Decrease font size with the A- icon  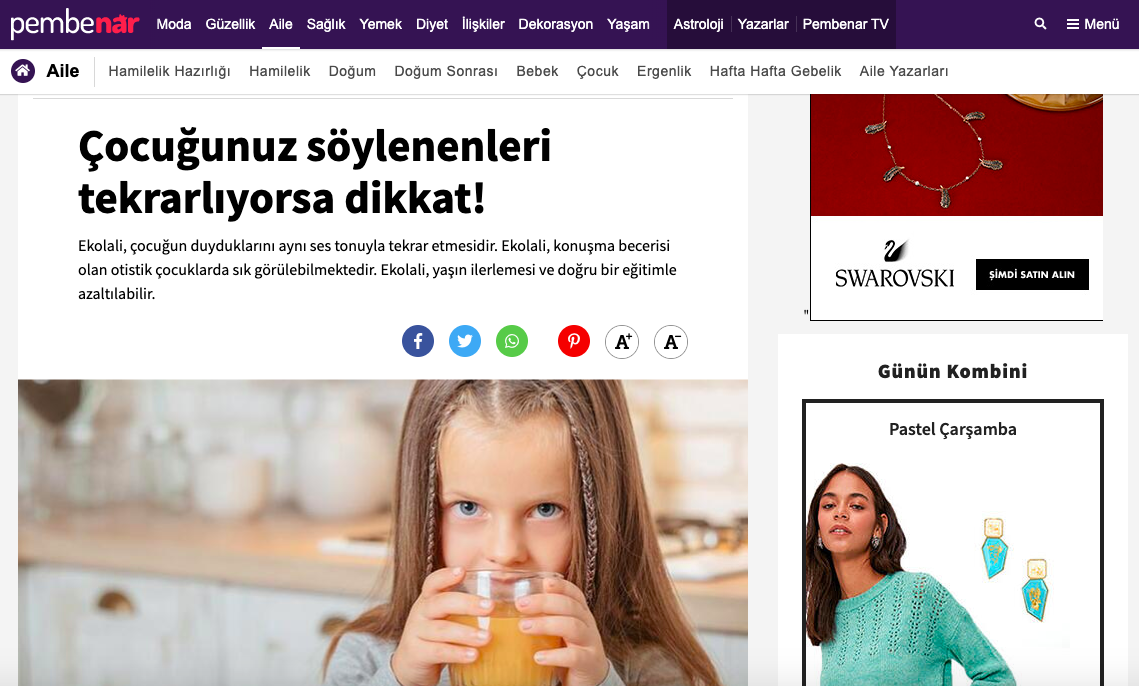pos(670,342)
